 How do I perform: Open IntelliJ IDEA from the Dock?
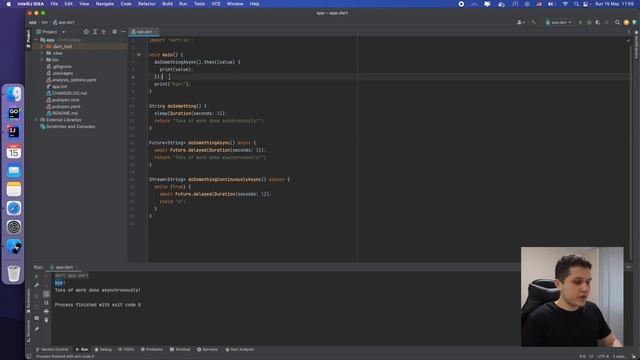(13, 132)
